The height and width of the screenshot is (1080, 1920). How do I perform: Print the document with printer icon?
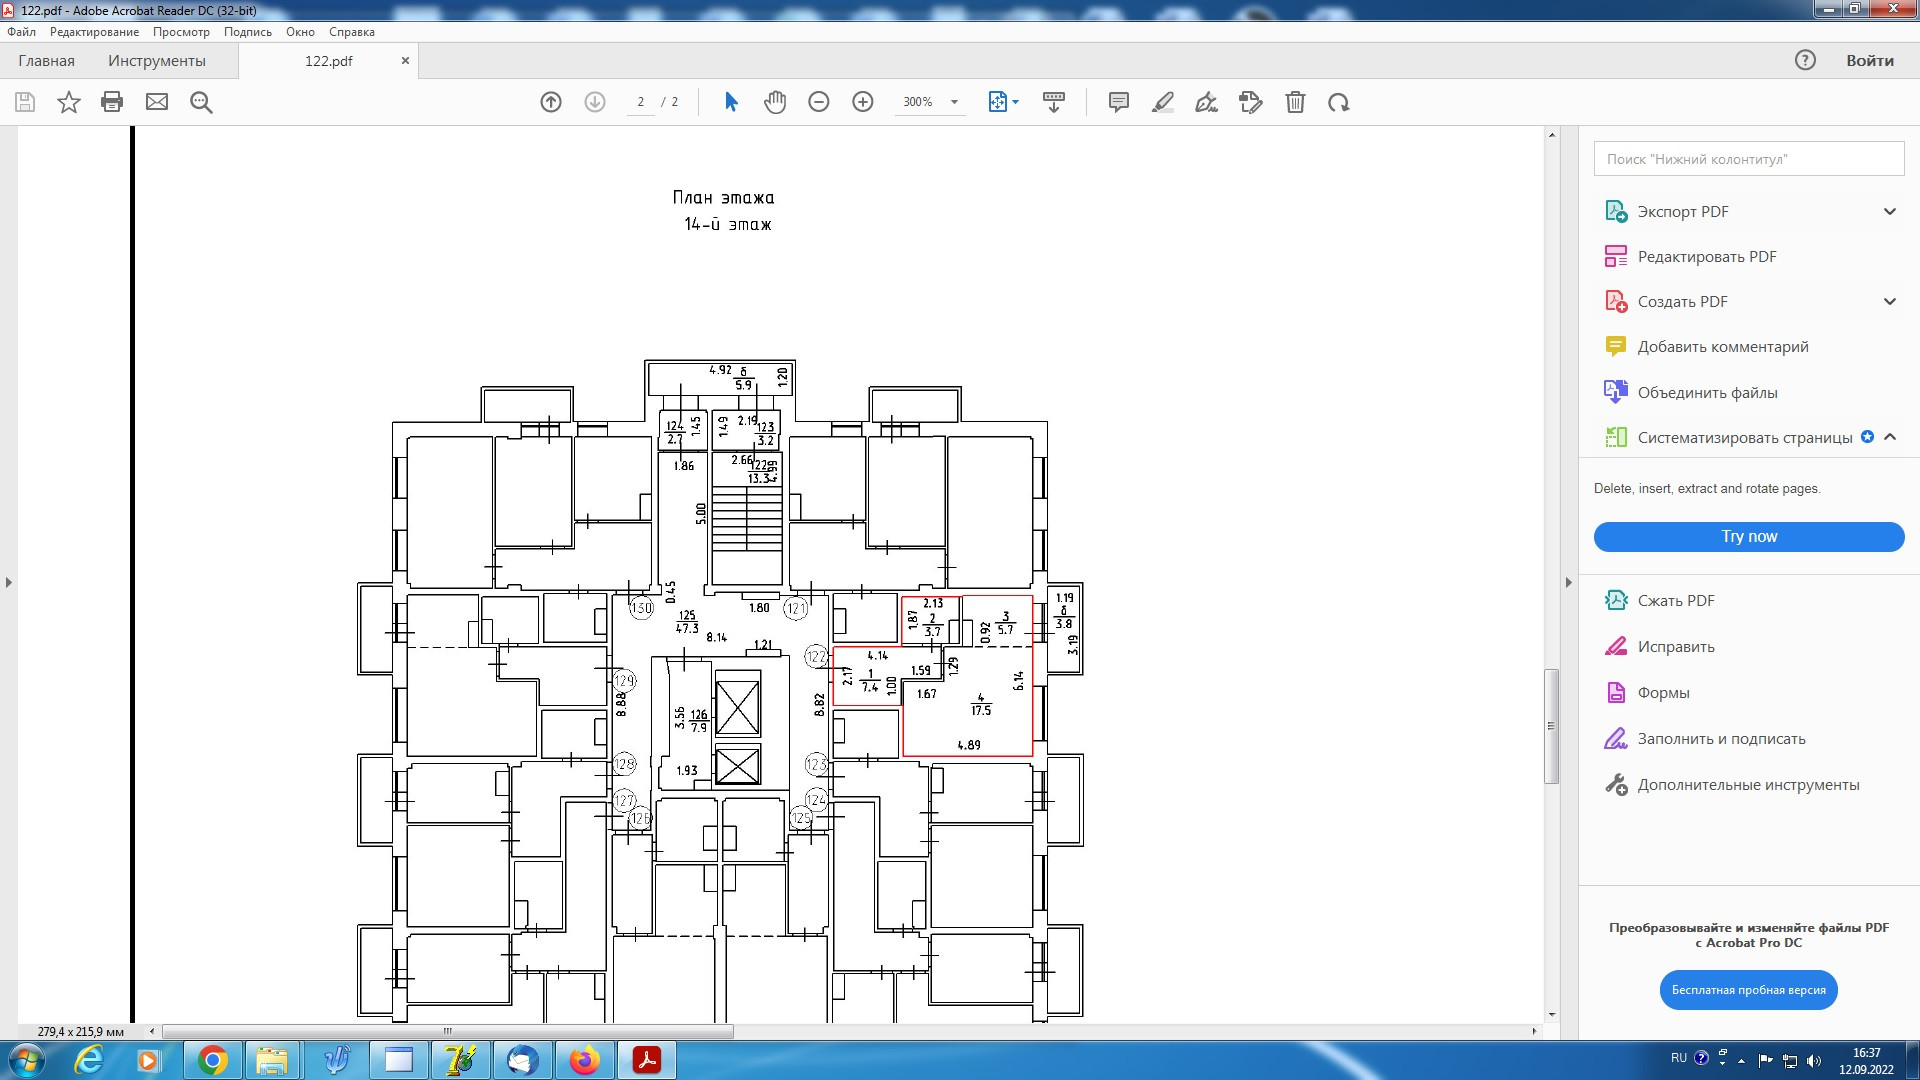112,102
